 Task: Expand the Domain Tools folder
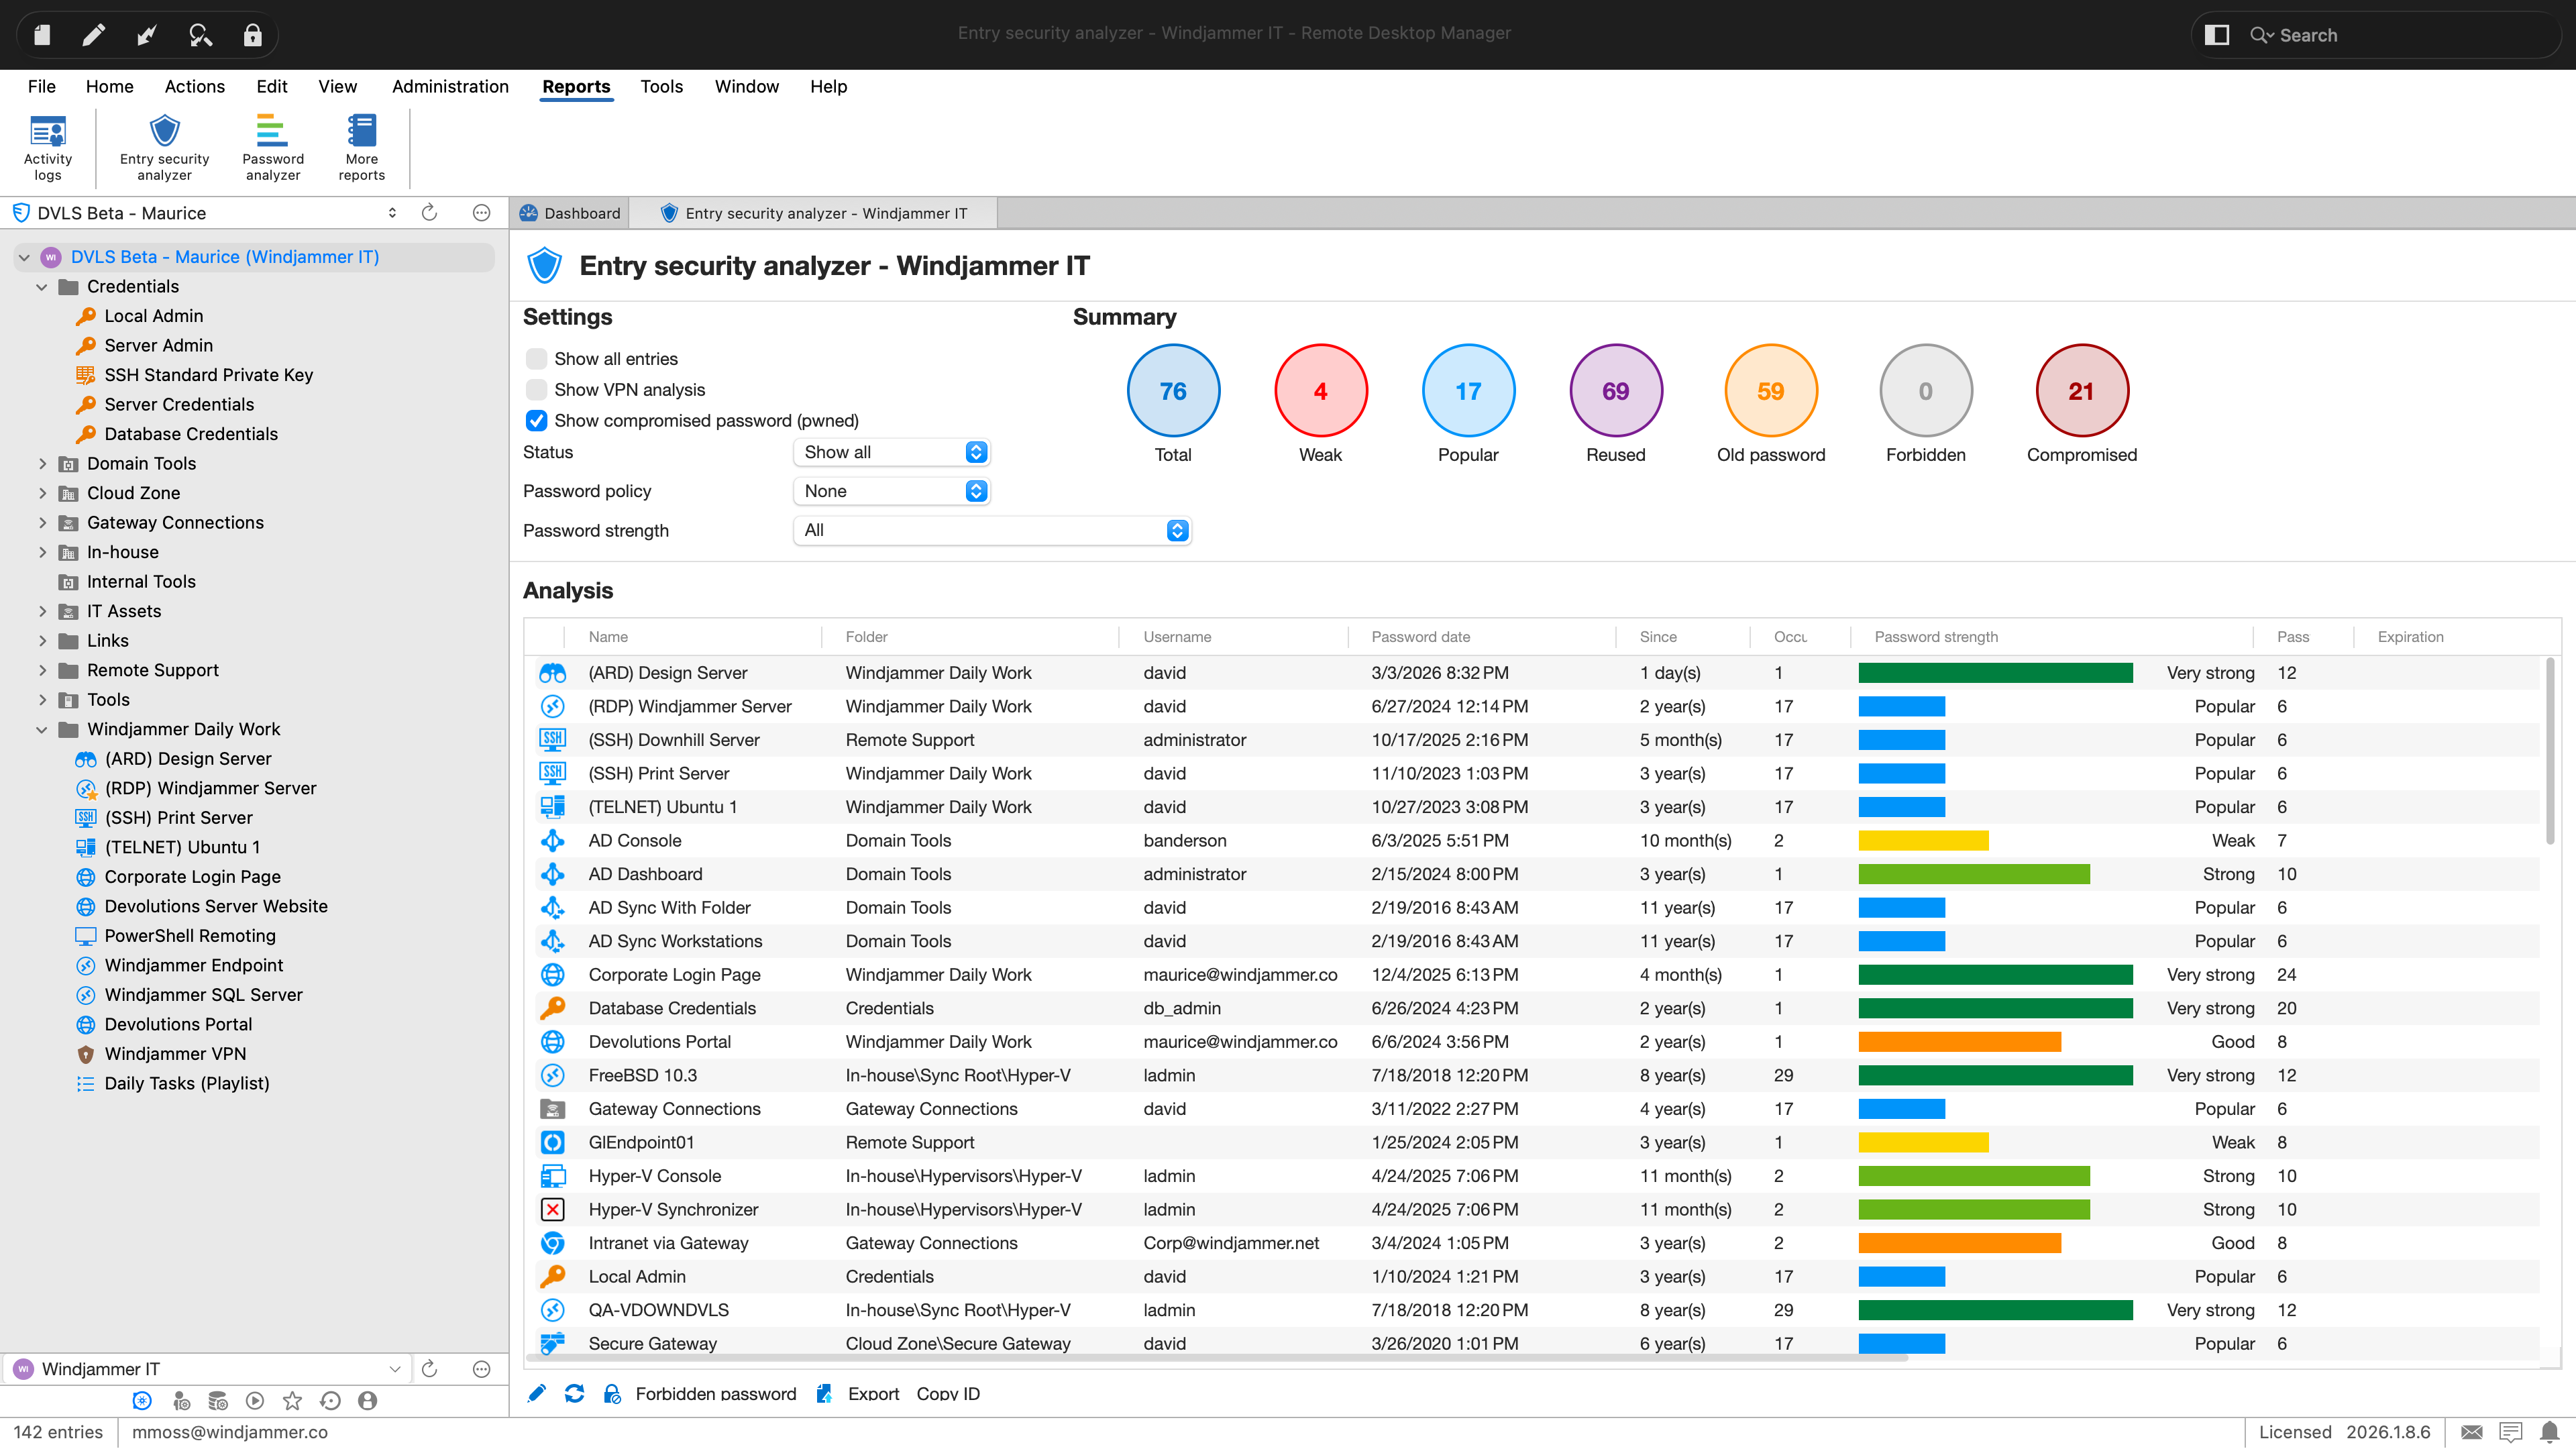pos(43,463)
